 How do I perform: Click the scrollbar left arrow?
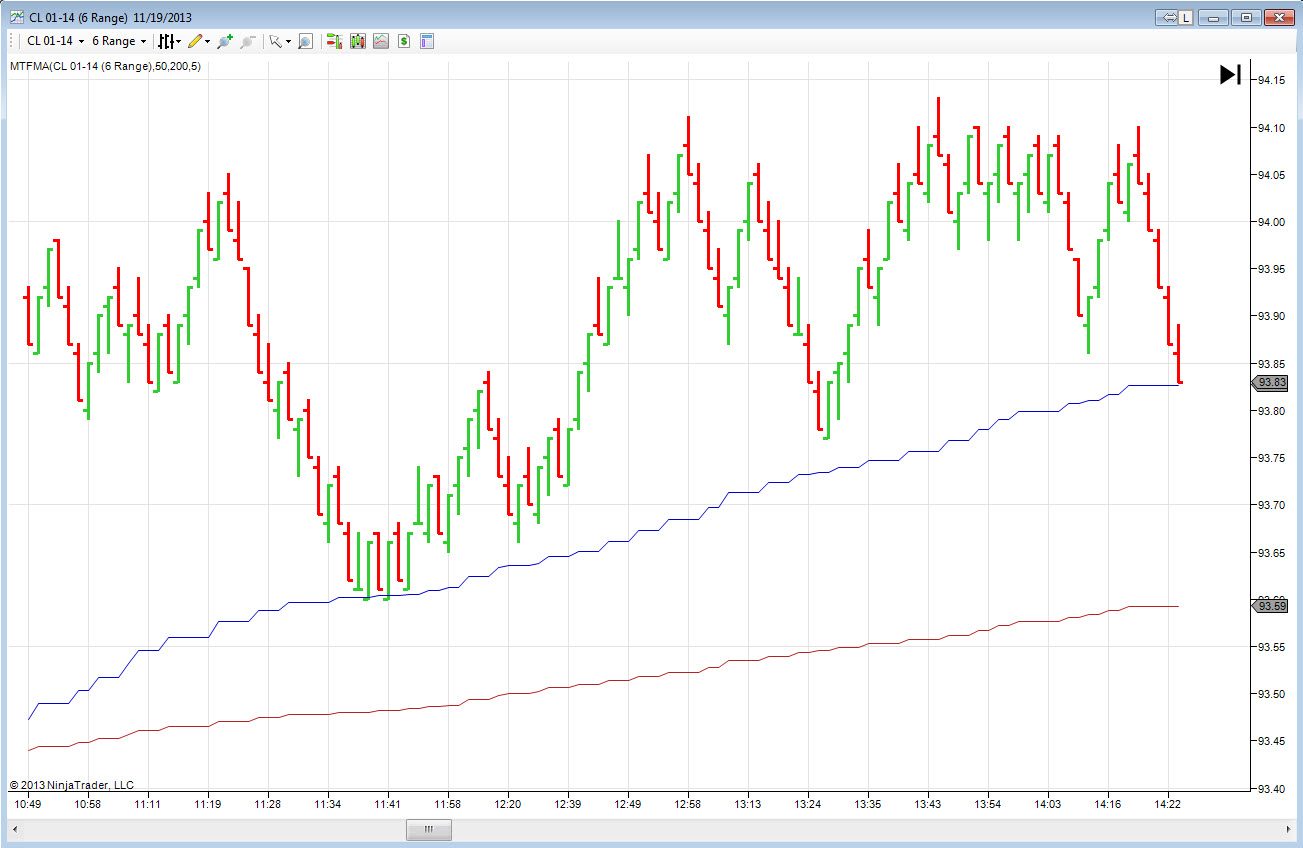pyautogui.click(x=15, y=829)
